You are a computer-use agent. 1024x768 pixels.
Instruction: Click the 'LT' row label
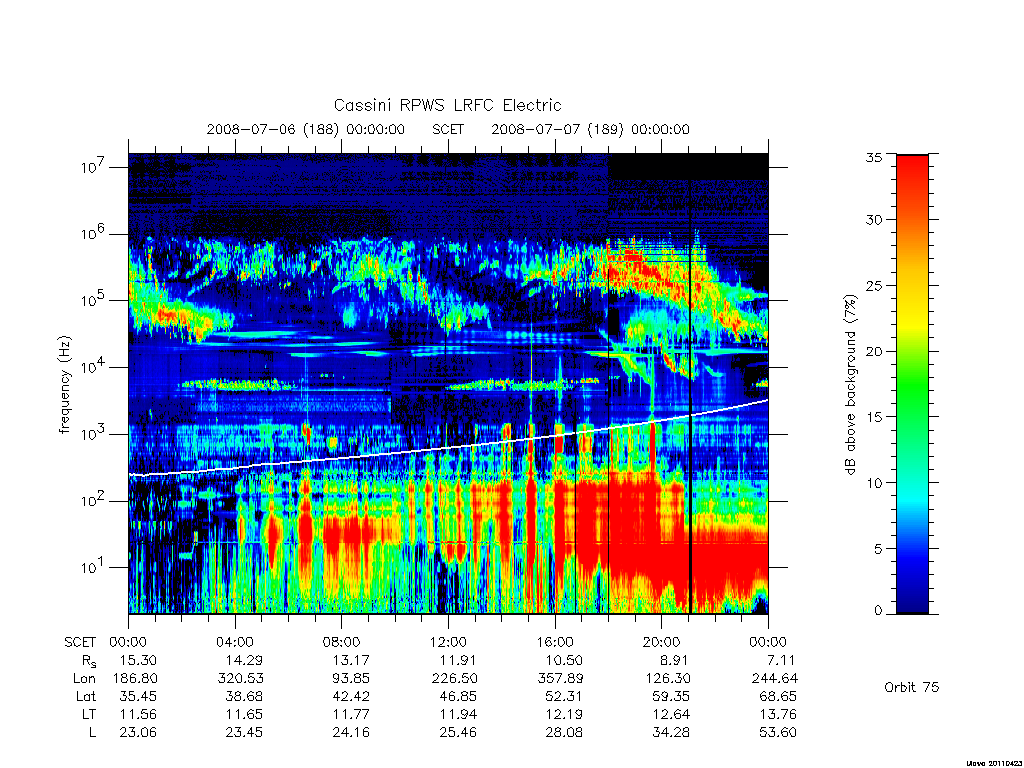click(89, 714)
